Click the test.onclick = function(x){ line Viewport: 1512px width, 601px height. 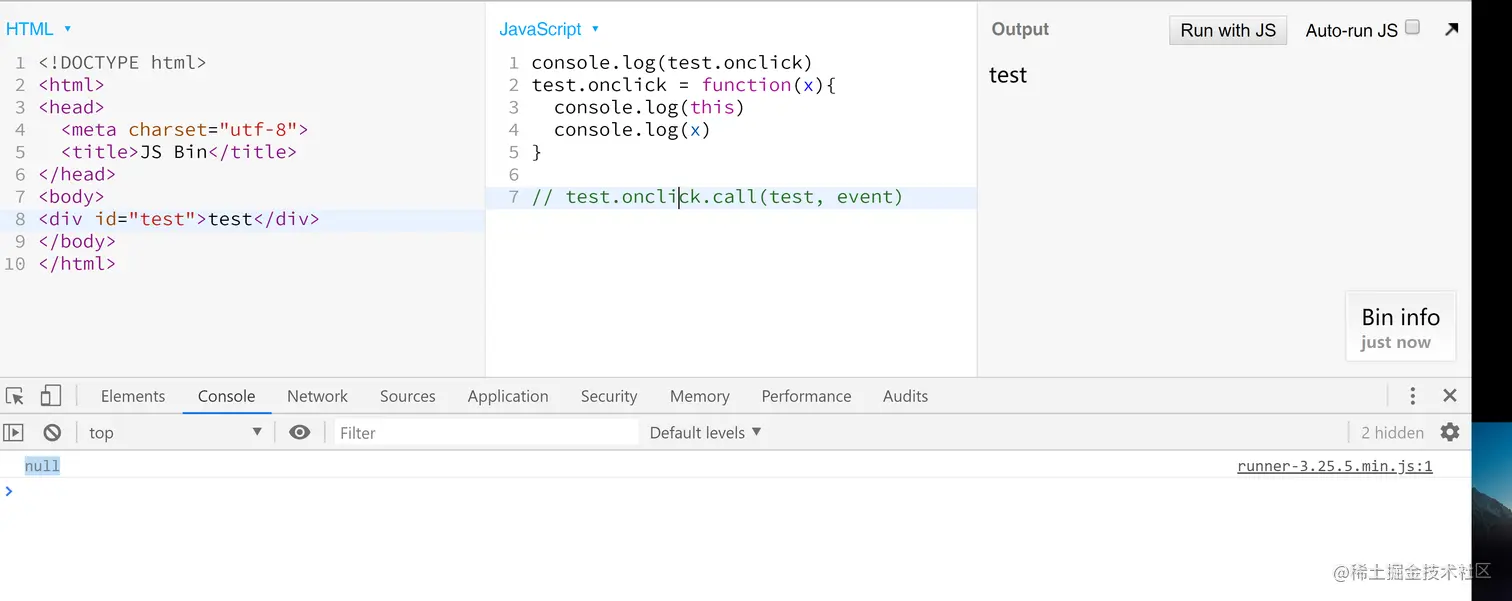coord(683,85)
